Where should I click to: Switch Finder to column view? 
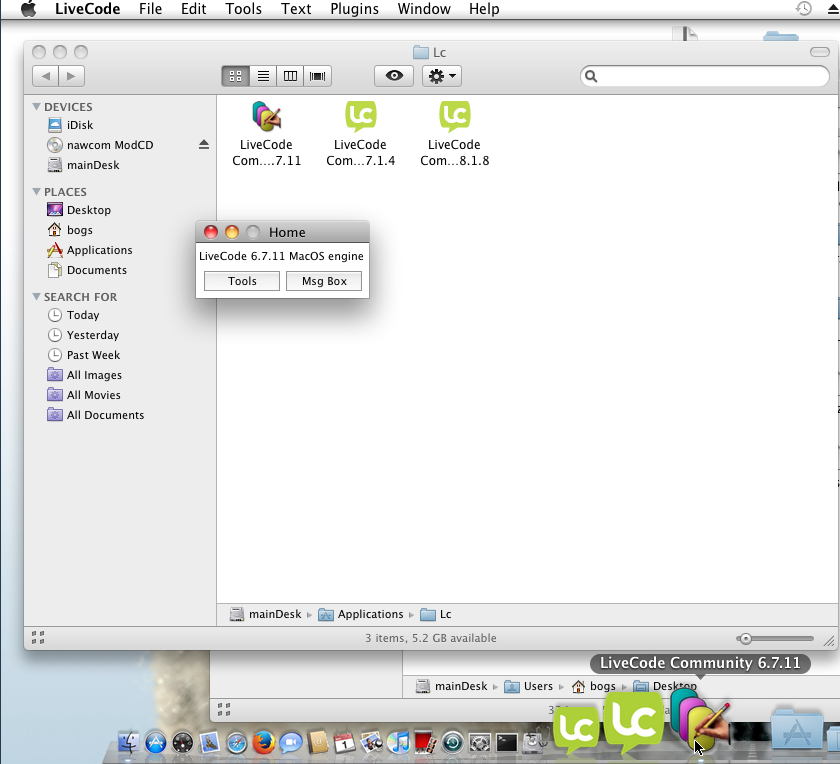tap(291, 76)
